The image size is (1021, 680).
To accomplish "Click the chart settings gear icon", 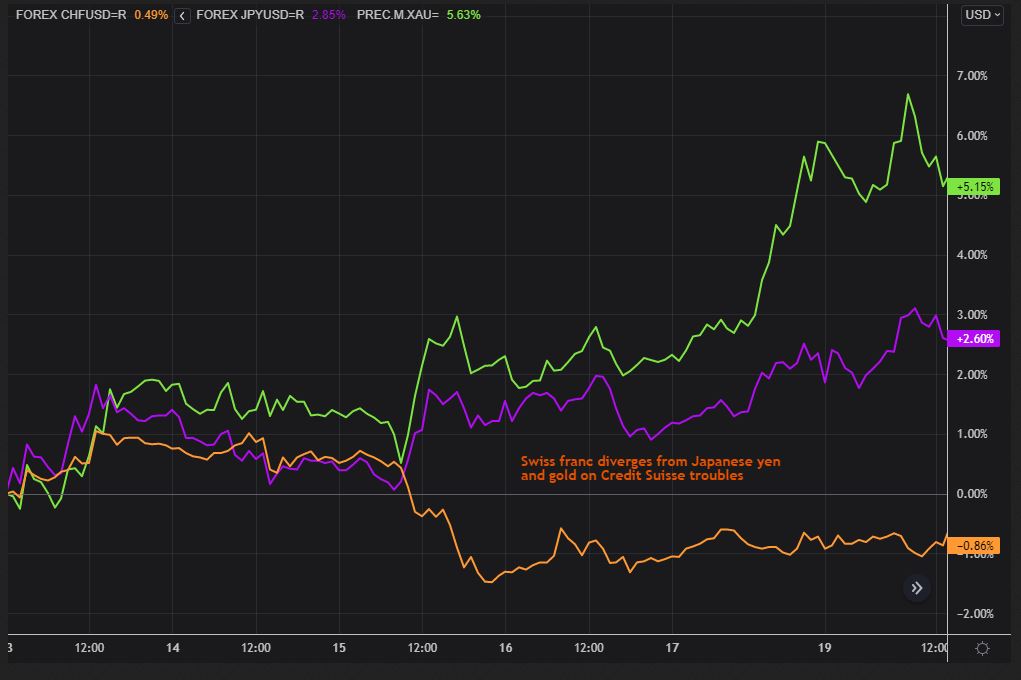I will (x=982, y=648).
